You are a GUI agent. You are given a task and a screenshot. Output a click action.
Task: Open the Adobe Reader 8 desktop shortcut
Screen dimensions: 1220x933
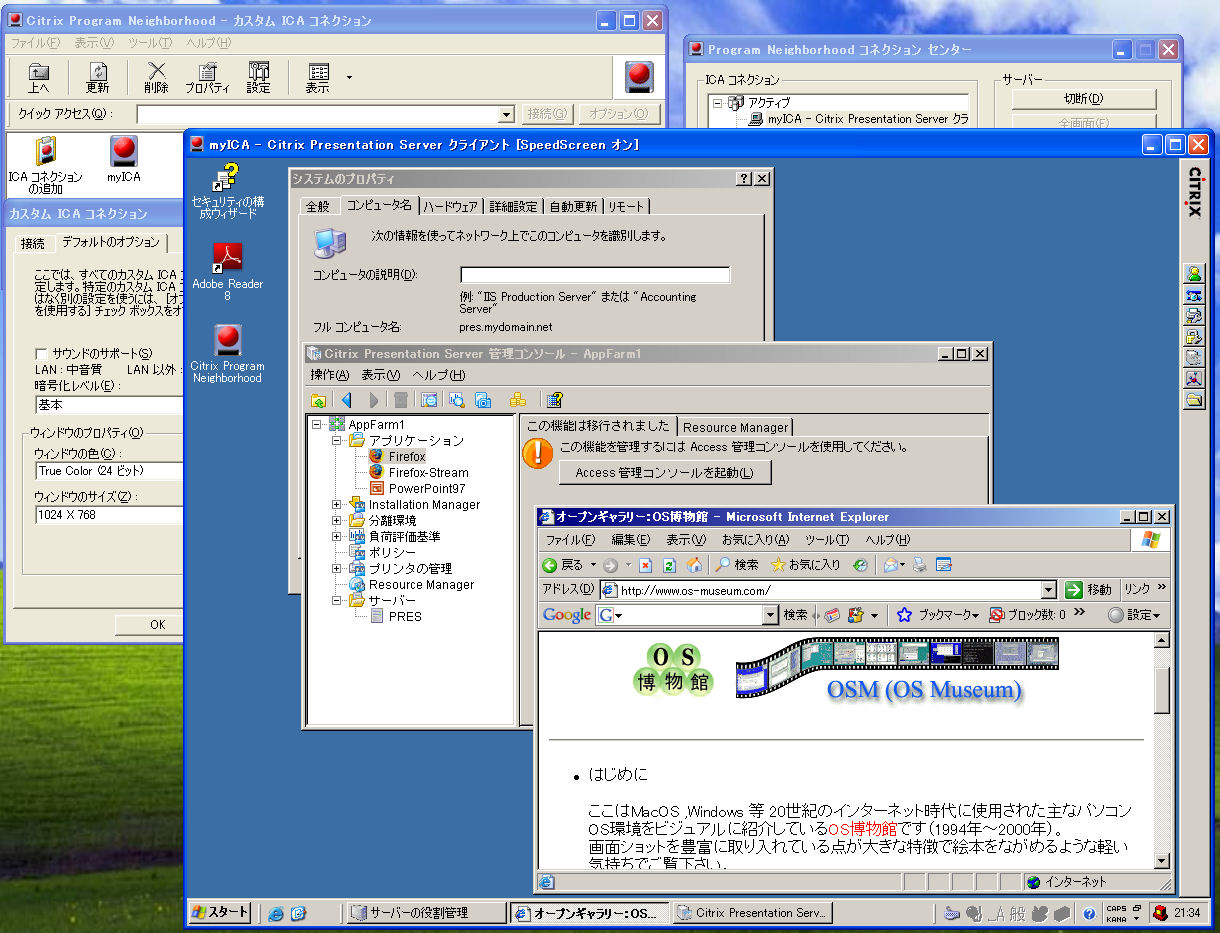(228, 271)
